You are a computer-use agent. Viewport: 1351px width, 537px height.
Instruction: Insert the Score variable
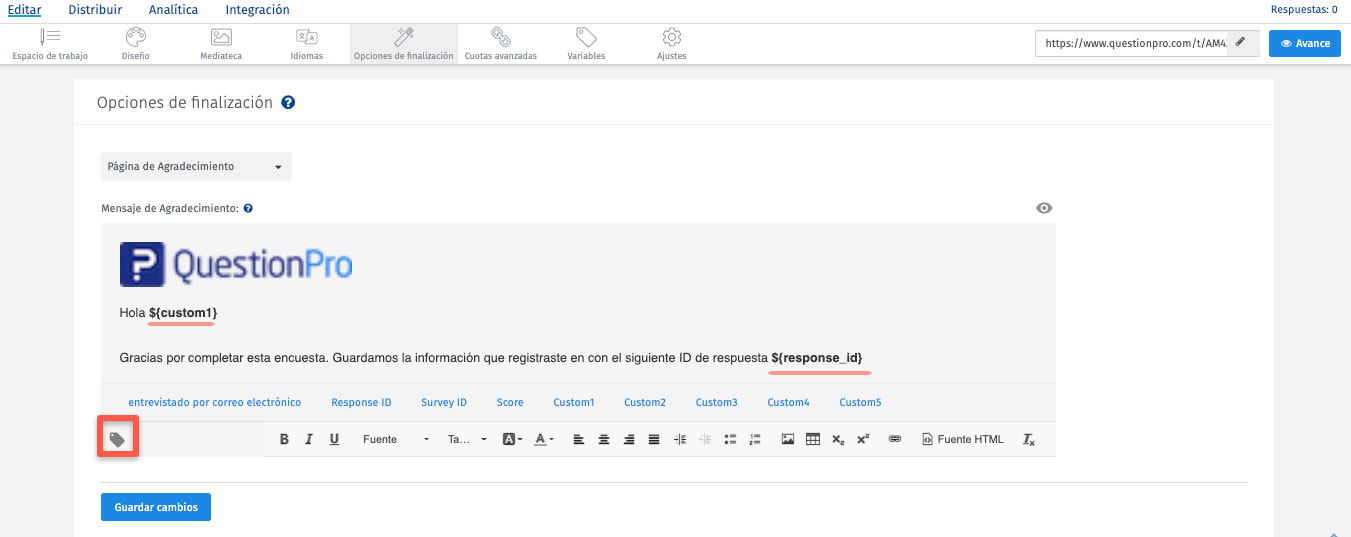point(510,402)
